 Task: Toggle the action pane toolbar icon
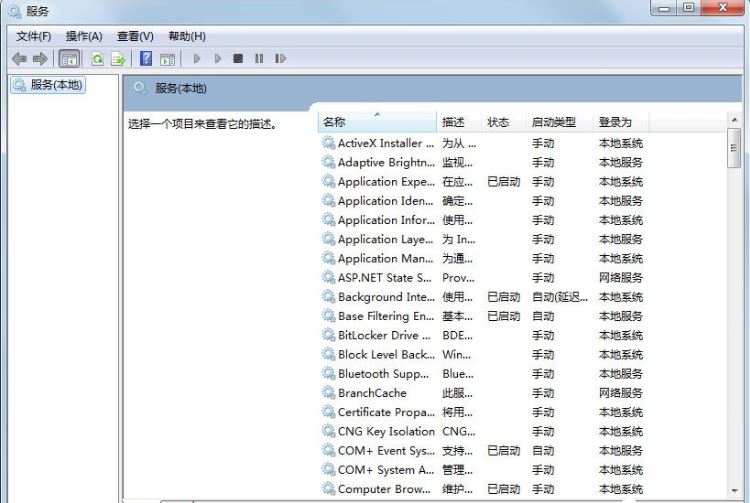click(x=167, y=59)
